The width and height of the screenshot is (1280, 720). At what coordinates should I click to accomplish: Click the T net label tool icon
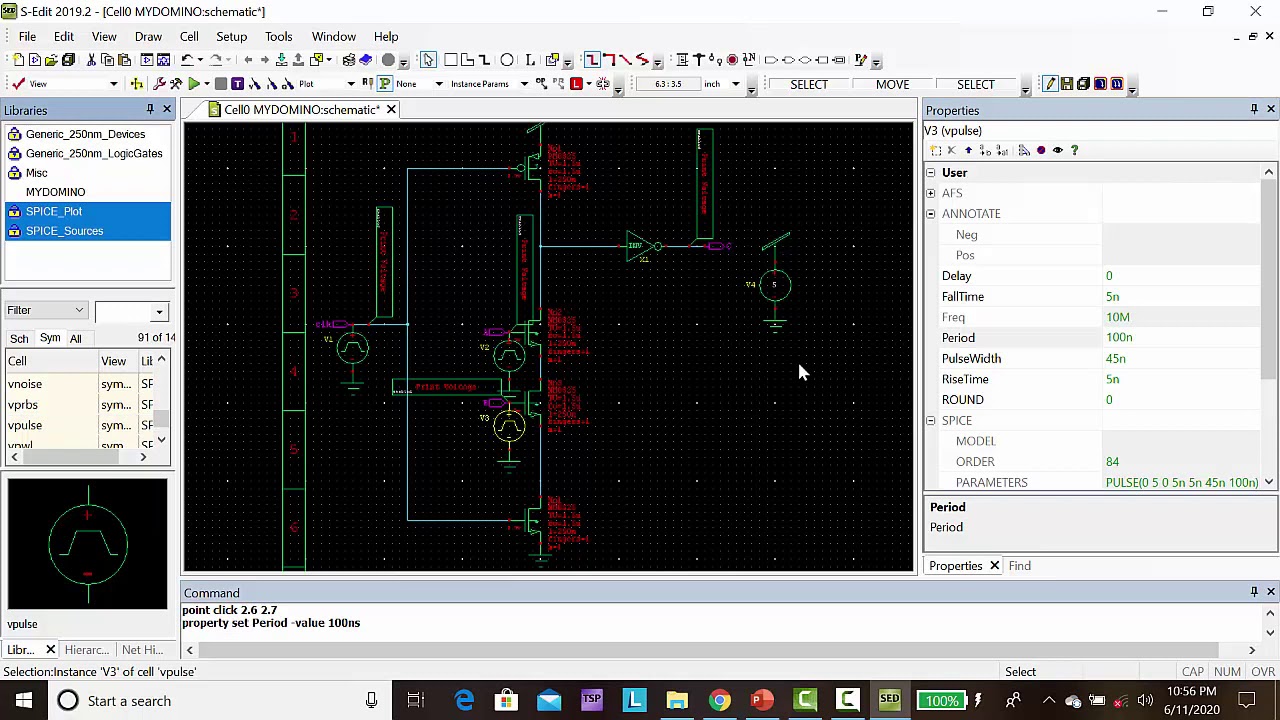698,59
